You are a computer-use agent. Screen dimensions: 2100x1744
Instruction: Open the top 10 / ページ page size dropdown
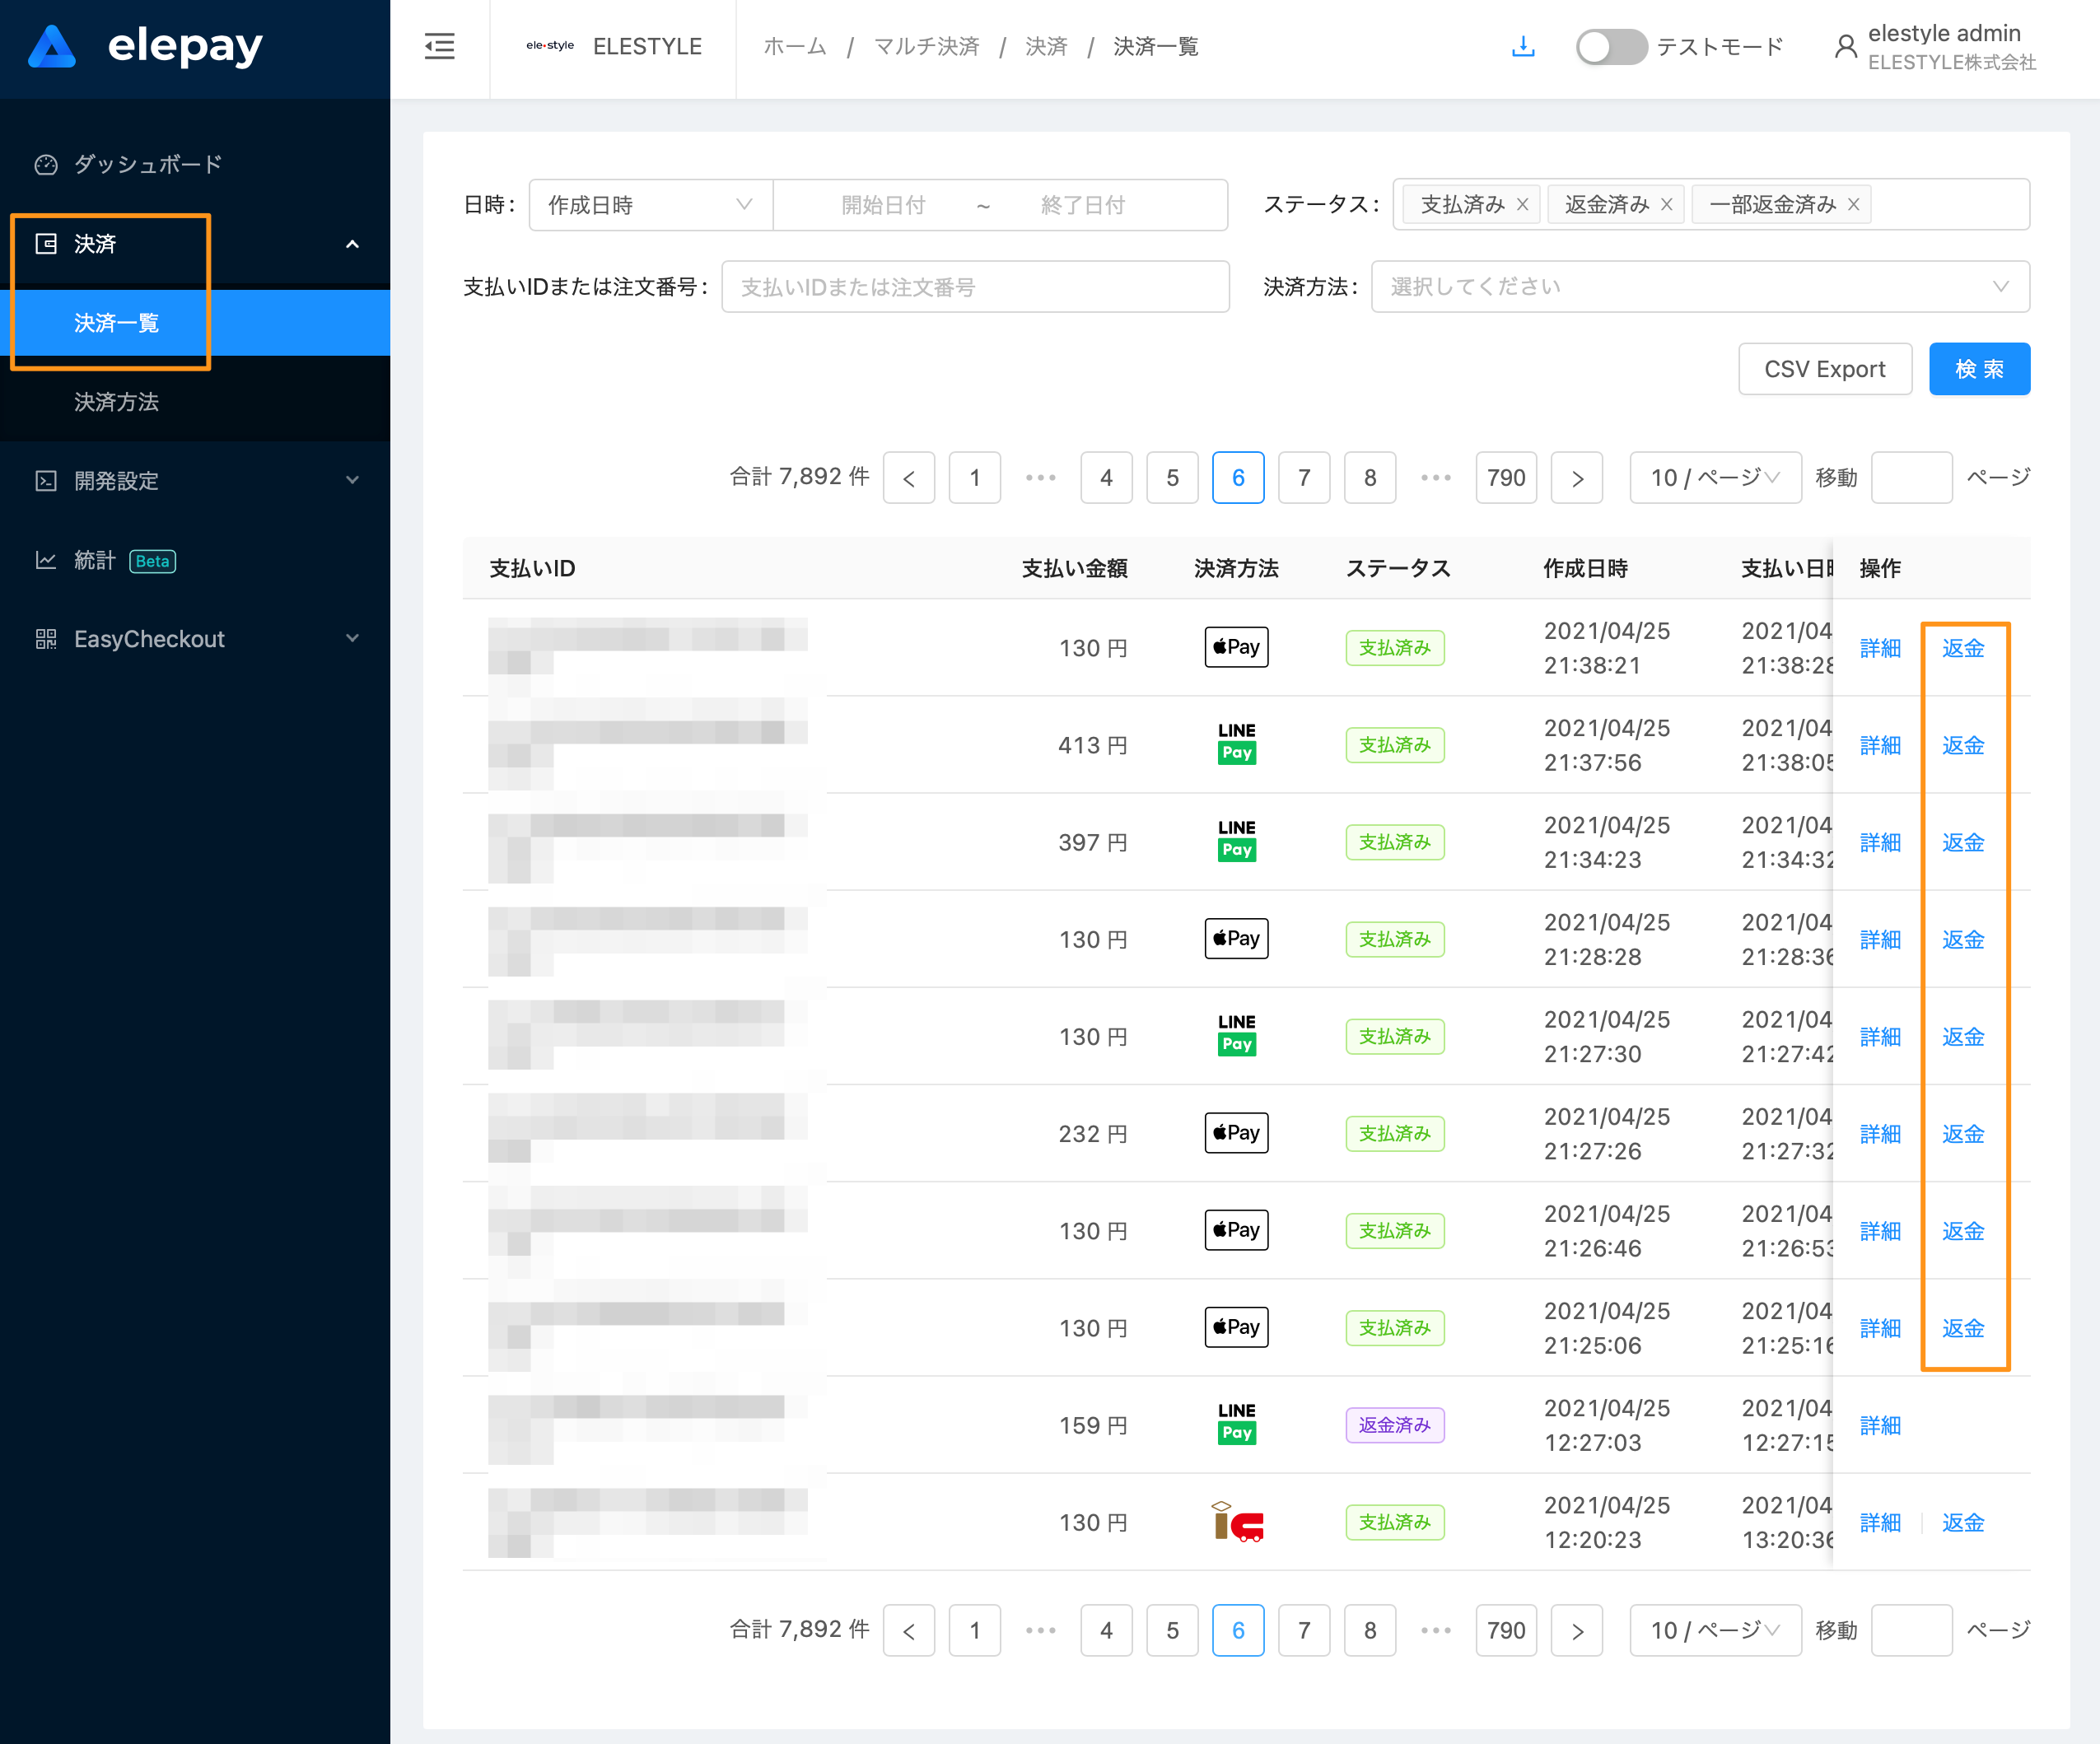click(x=1714, y=478)
